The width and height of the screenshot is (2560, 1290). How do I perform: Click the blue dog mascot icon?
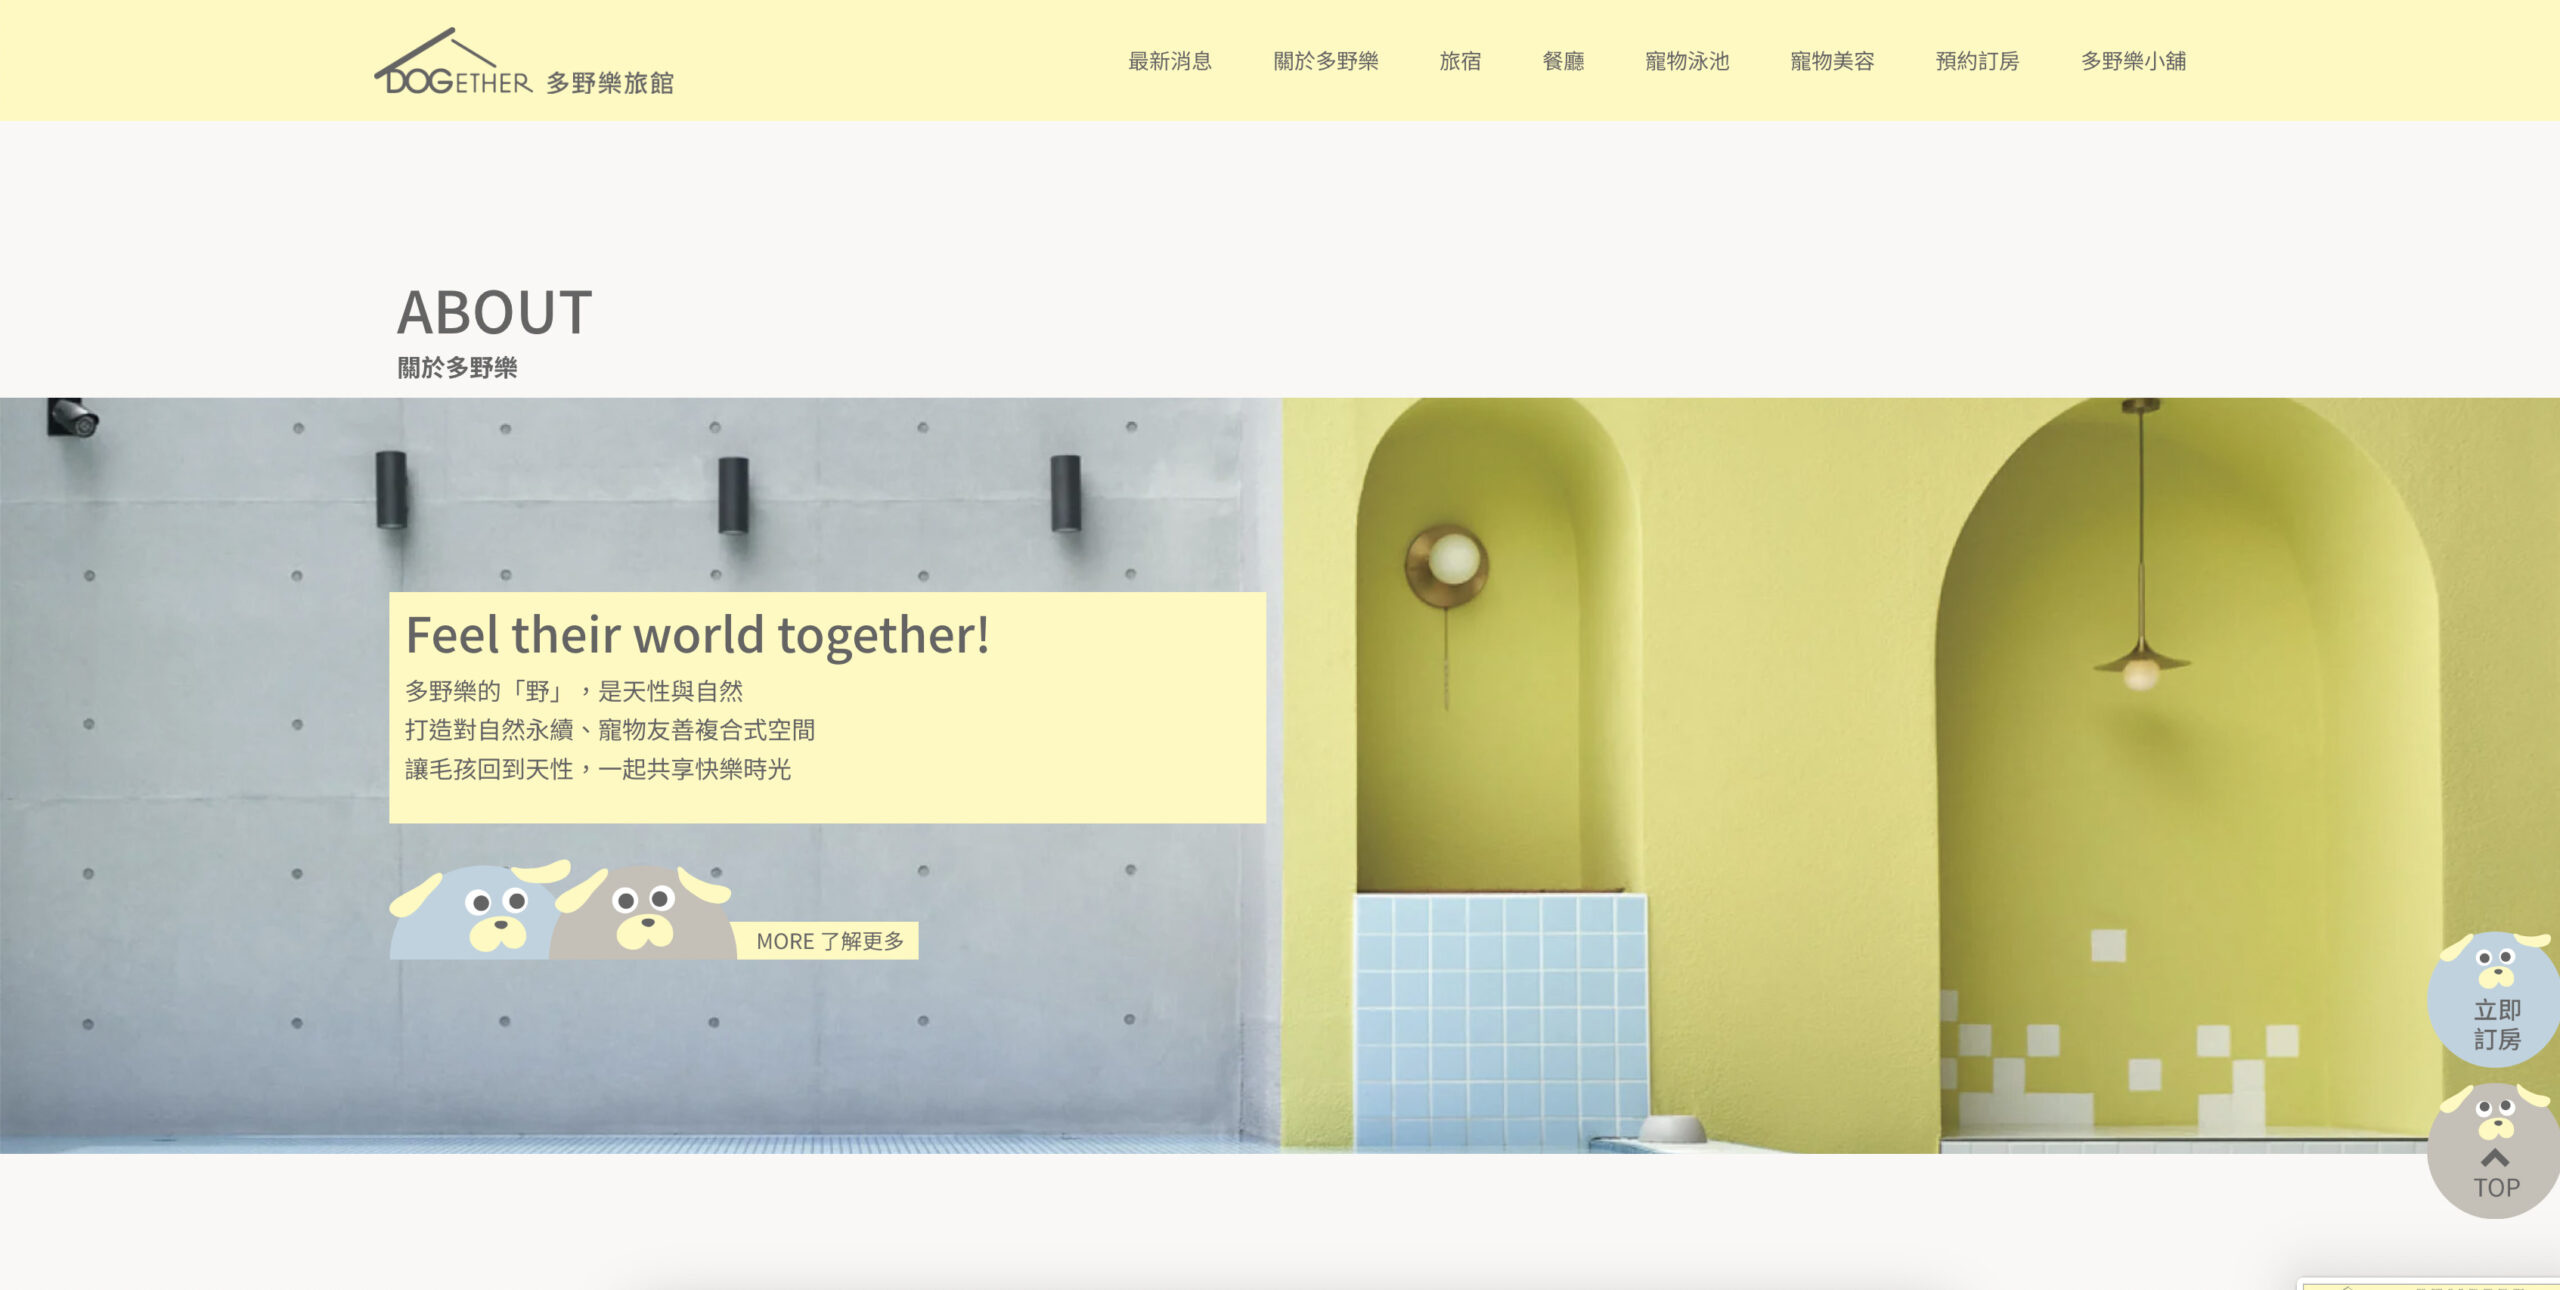478,909
